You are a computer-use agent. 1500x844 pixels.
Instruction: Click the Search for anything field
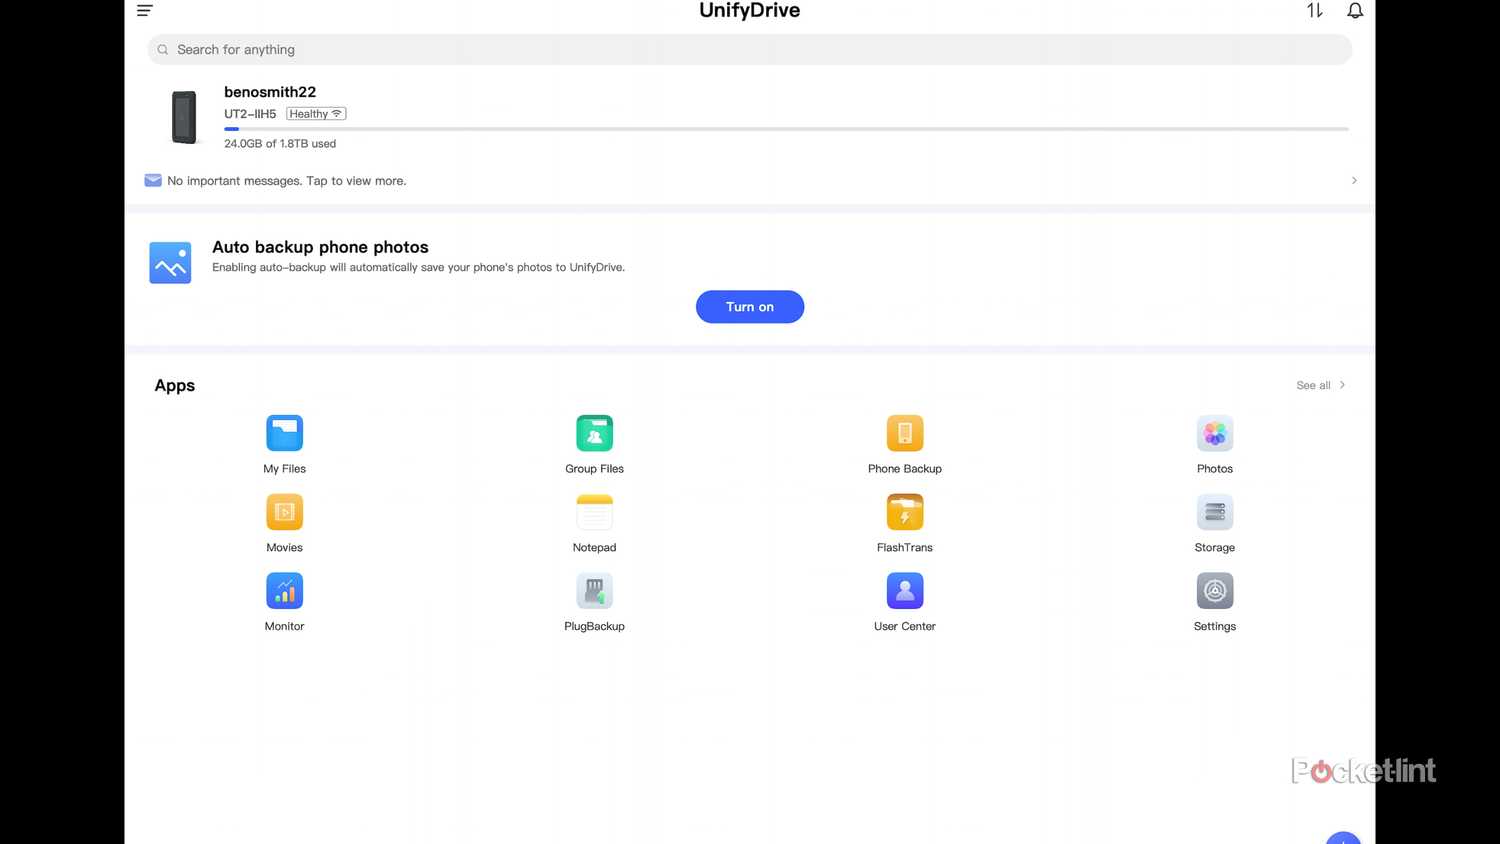(749, 50)
